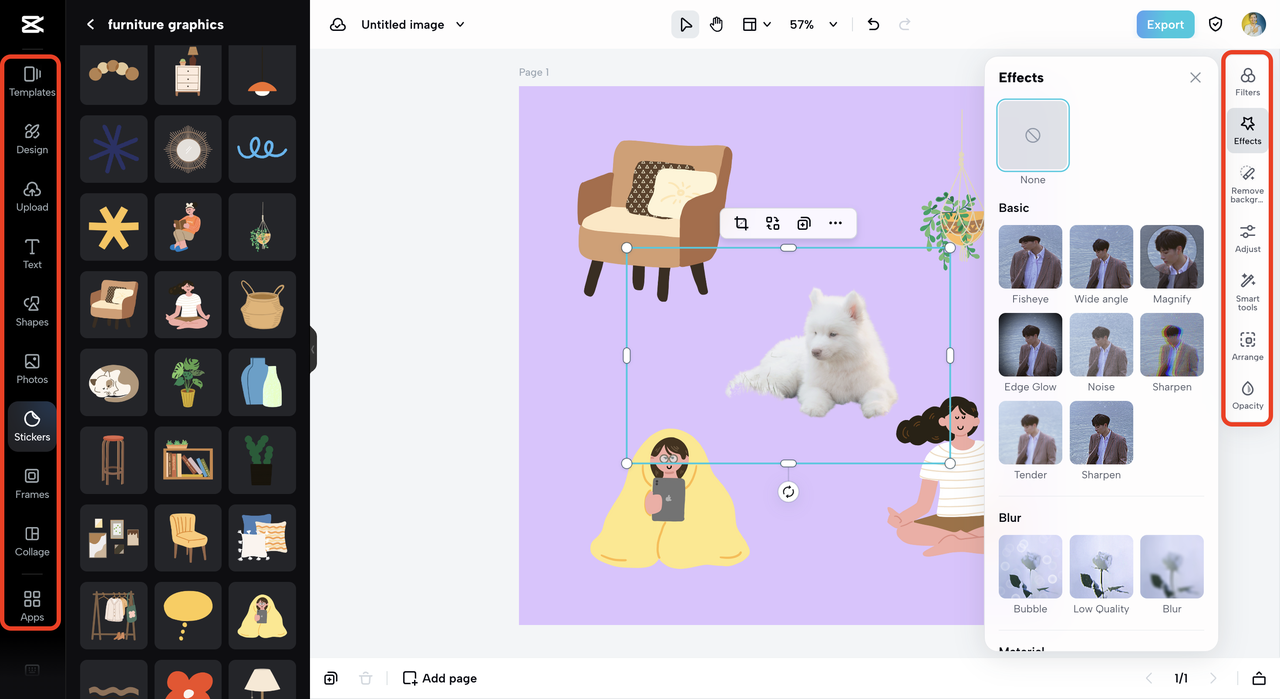Viewport: 1280px width, 699px height.
Task: Apply the Fisheye effect
Action: tap(1030, 257)
